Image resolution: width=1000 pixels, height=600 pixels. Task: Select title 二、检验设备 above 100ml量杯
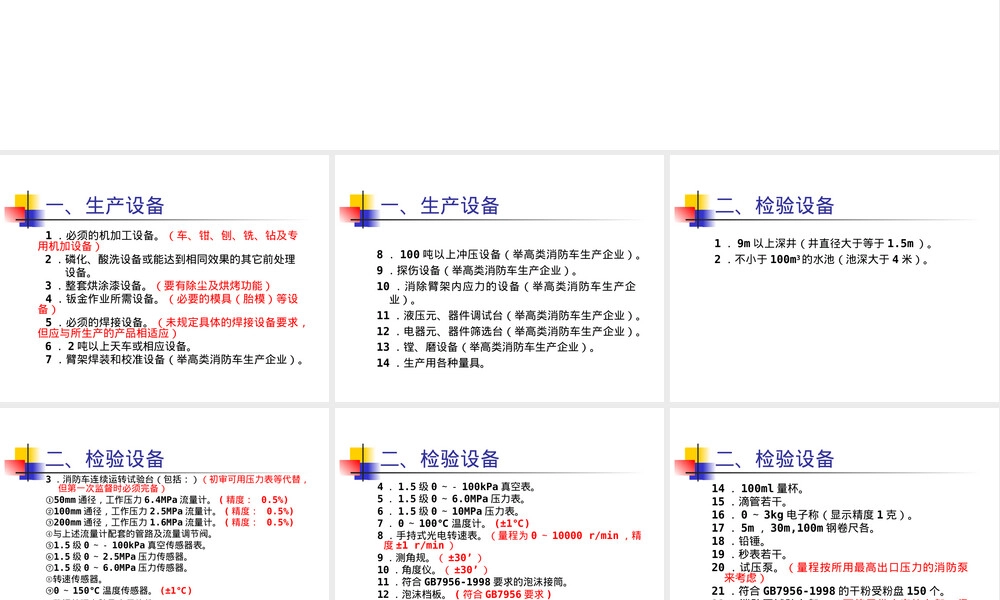pyautogui.click(x=775, y=458)
